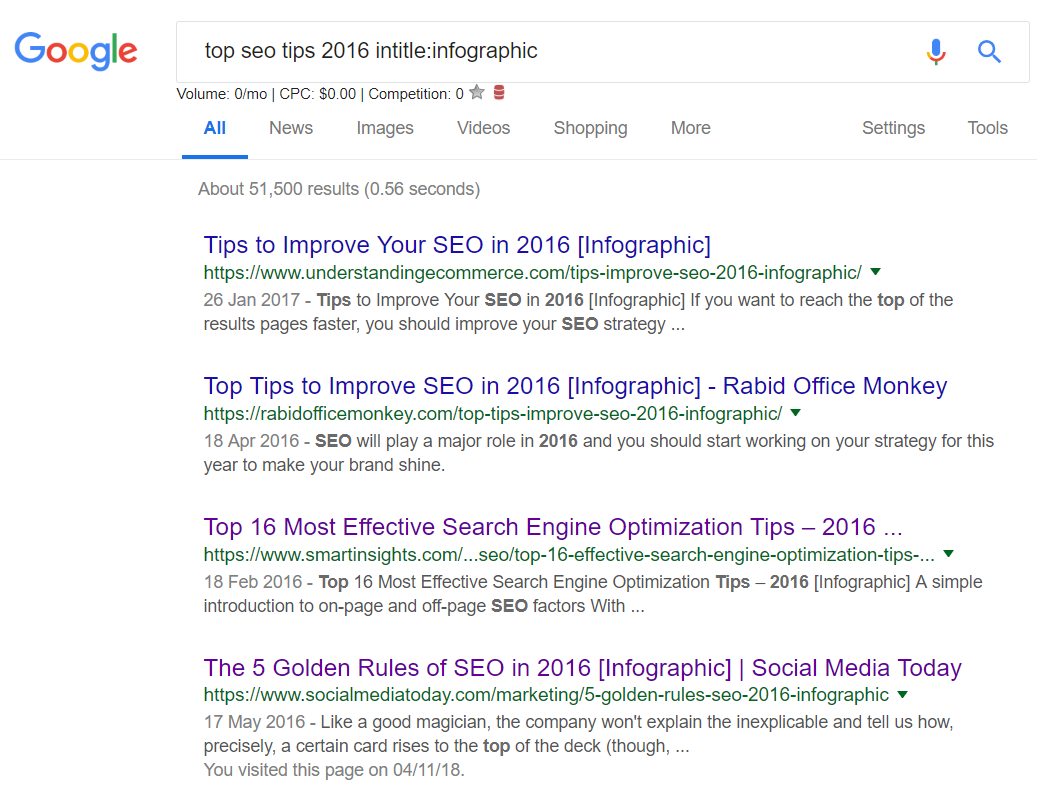The height and width of the screenshot is (798, 1037).
Task: Go to the Videos tab
Action: 483,128
